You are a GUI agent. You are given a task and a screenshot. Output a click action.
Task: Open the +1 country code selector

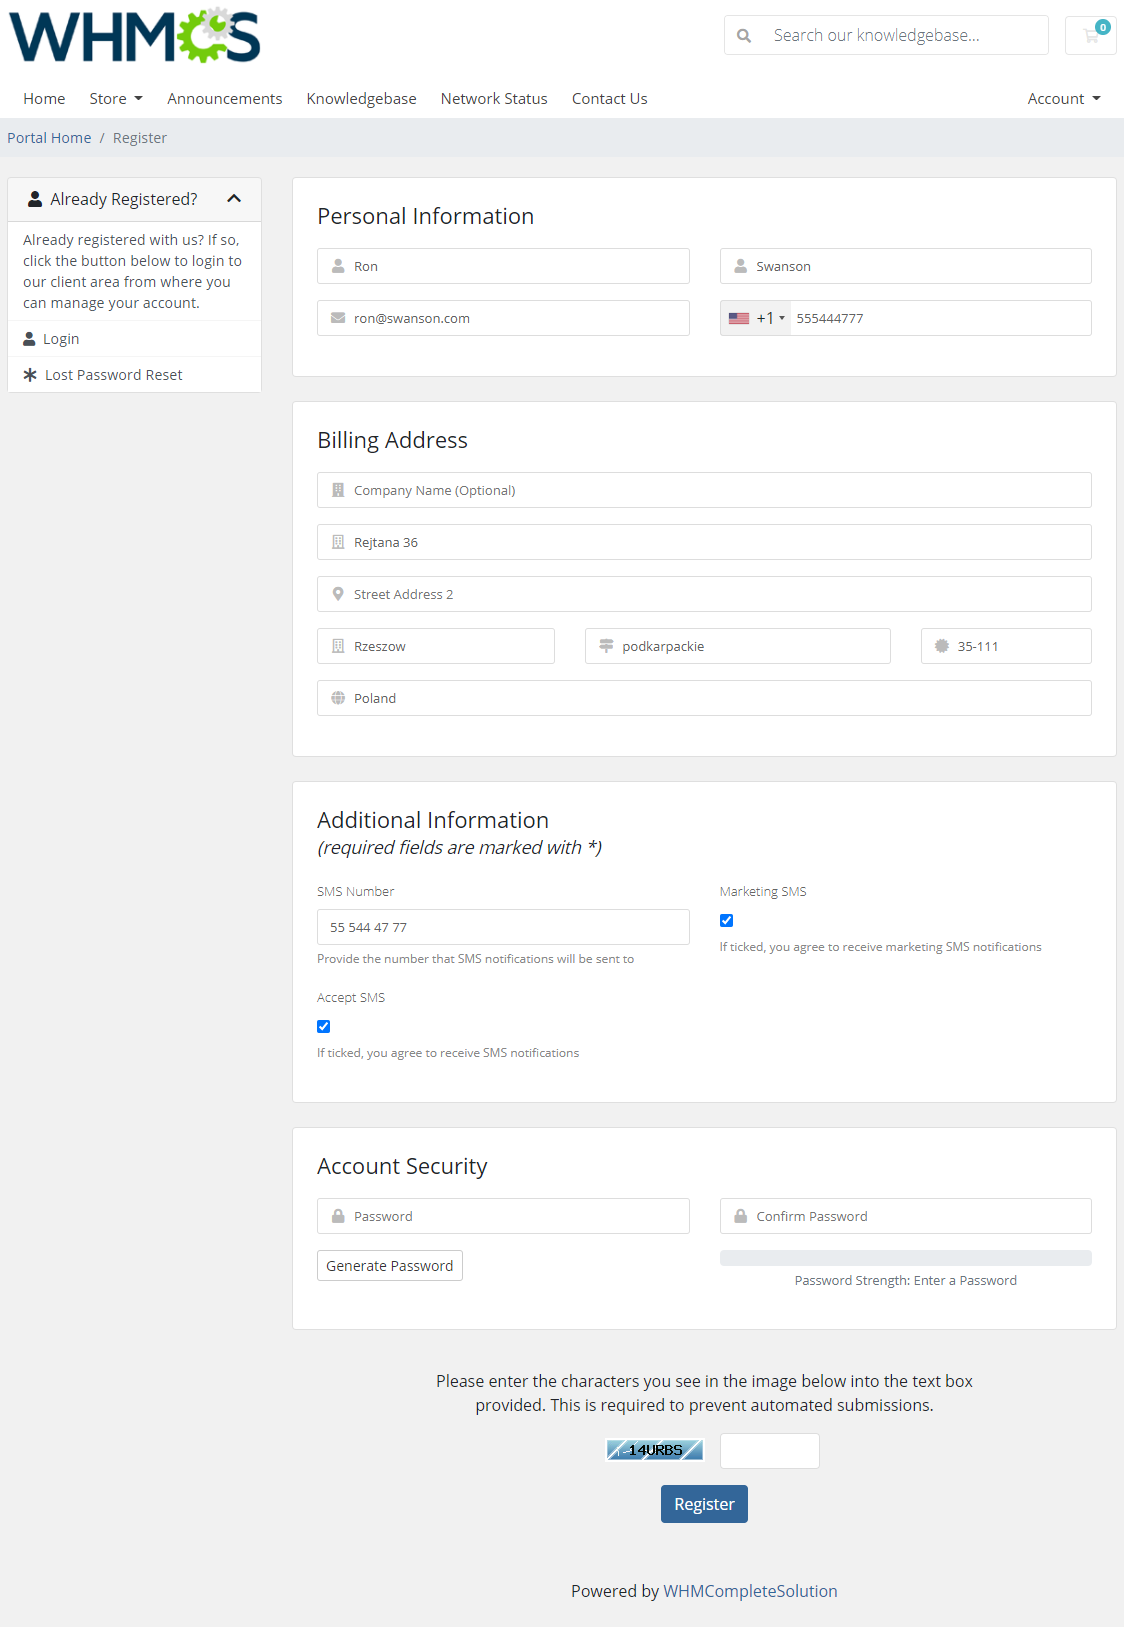click(x=757, y=318)
